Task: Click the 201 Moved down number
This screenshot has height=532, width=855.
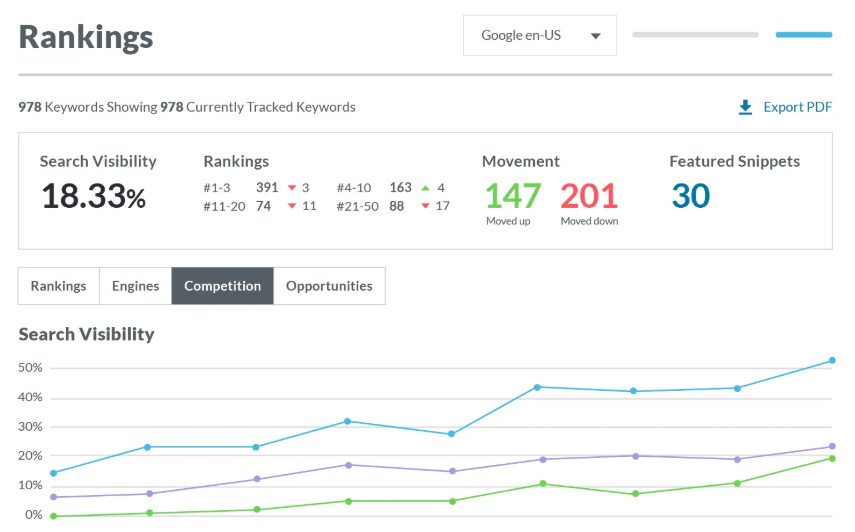Action: coord(589,195)
